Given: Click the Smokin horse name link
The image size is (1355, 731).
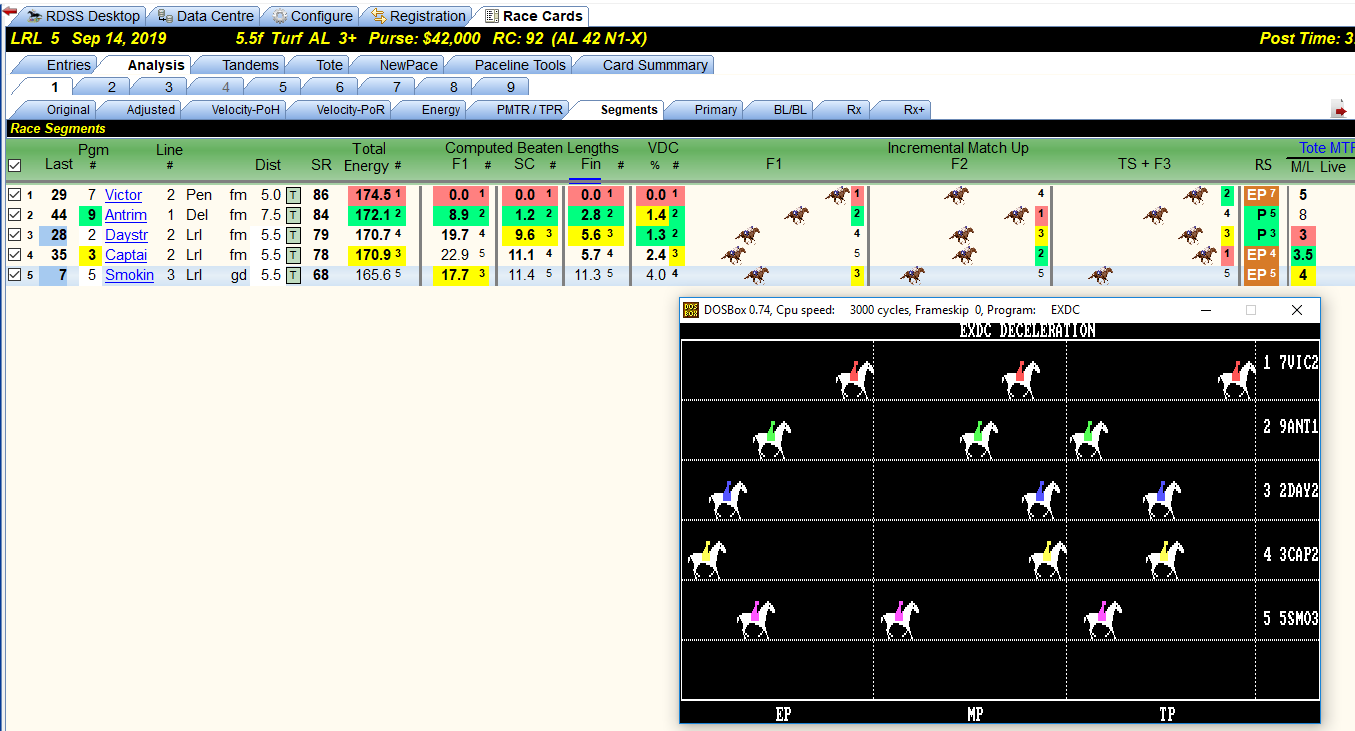Looking at the screenshot, I should 129,275.
